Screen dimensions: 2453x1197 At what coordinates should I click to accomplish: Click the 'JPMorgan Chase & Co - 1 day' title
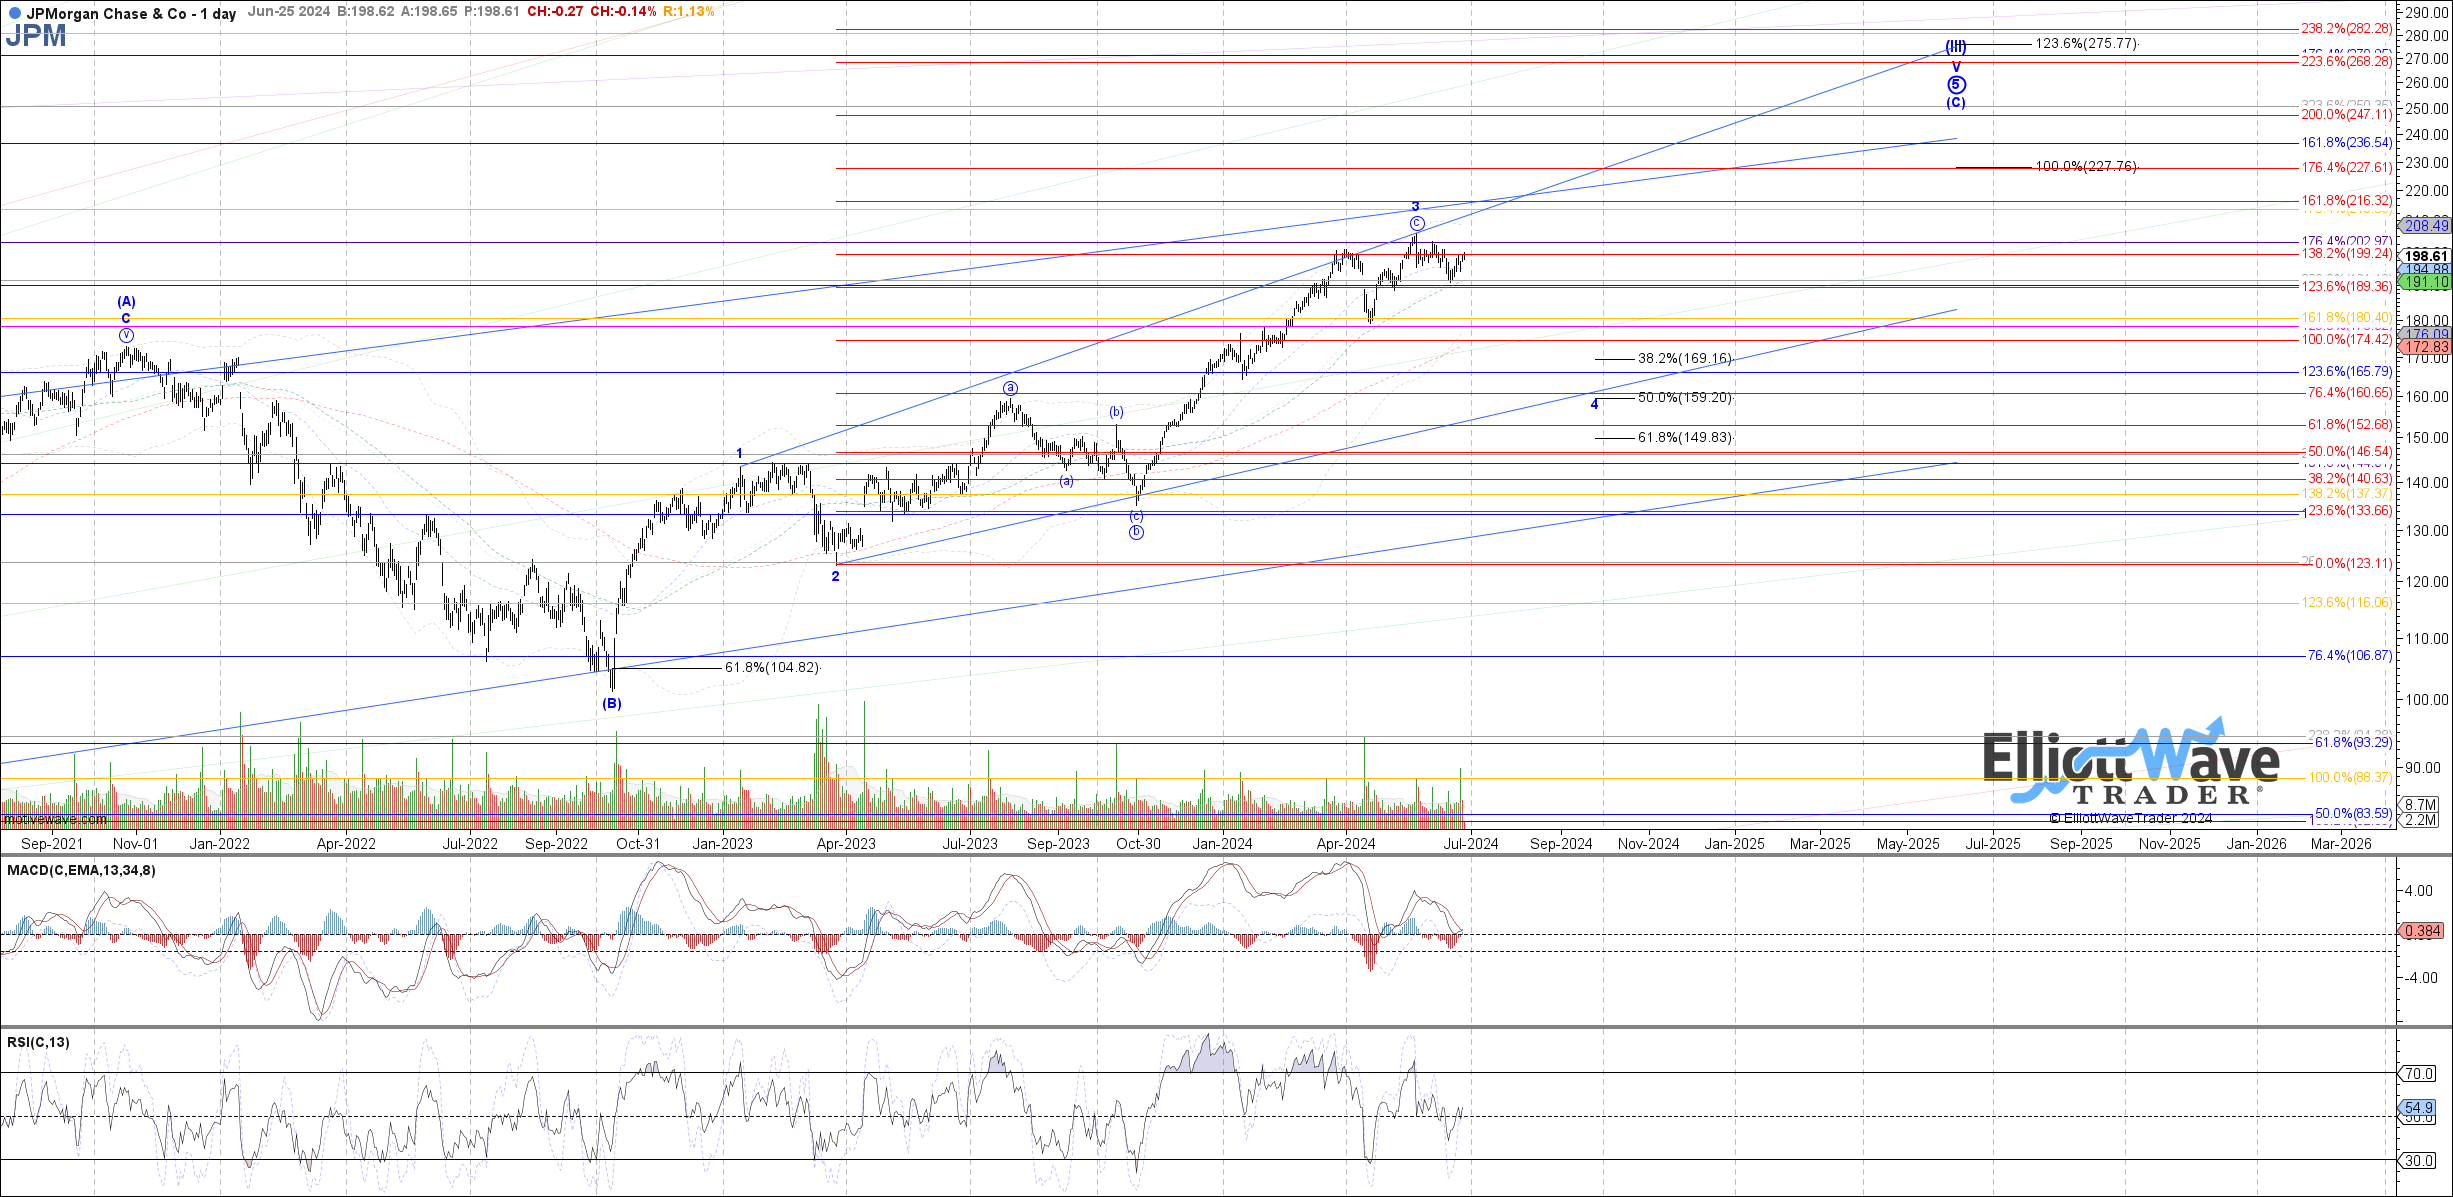click(131, 14)
